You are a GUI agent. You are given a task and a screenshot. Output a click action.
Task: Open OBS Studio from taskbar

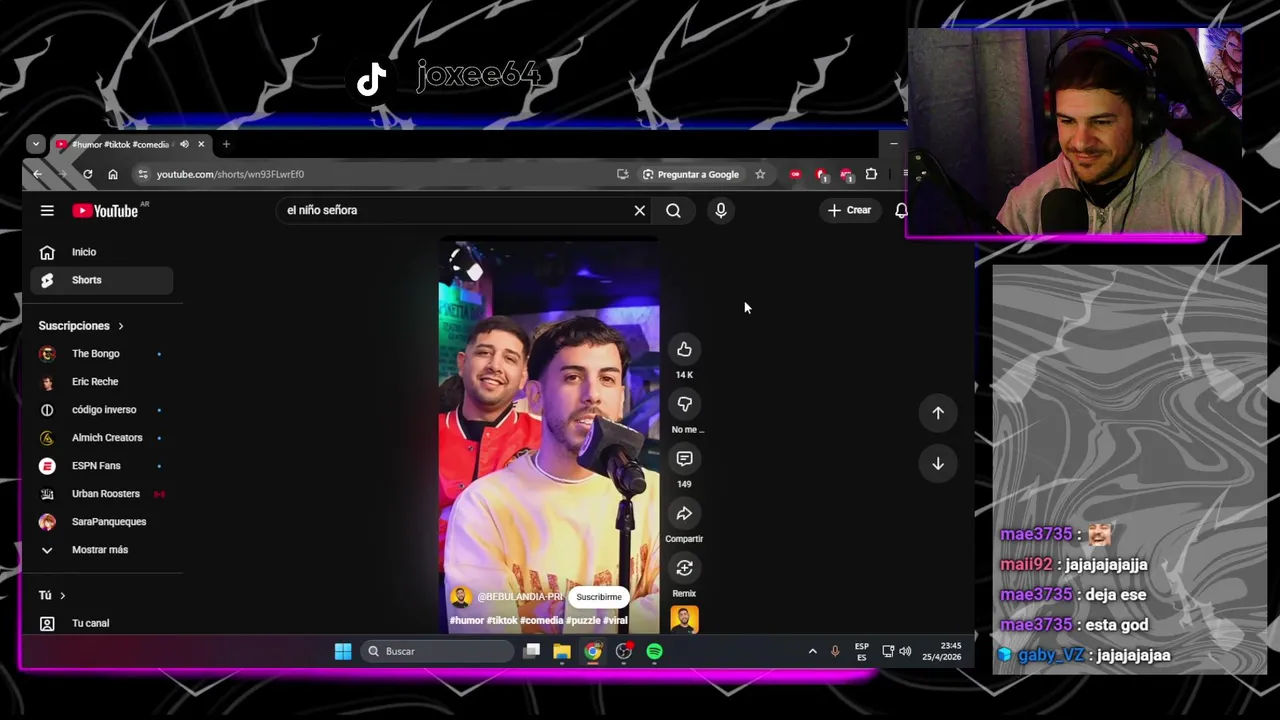[624, 651]
